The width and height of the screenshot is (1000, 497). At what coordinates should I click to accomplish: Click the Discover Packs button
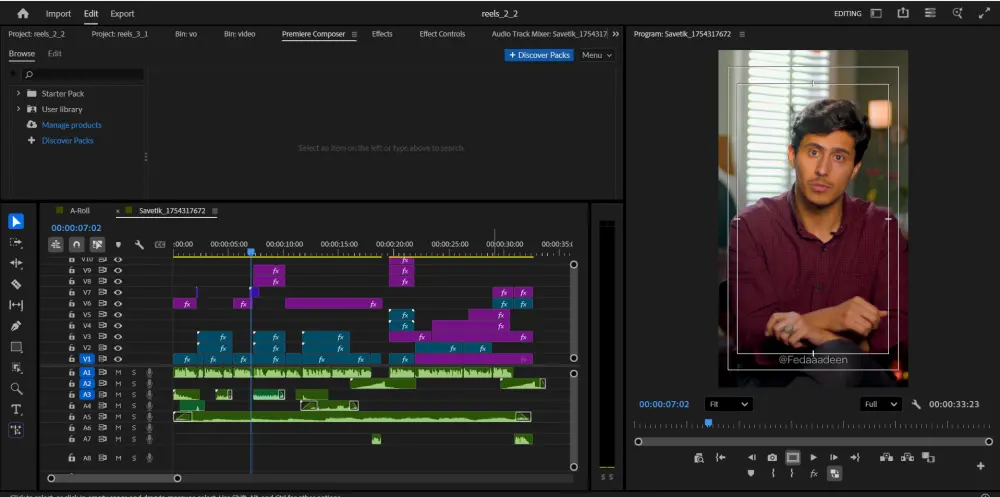tap(539, 55)
